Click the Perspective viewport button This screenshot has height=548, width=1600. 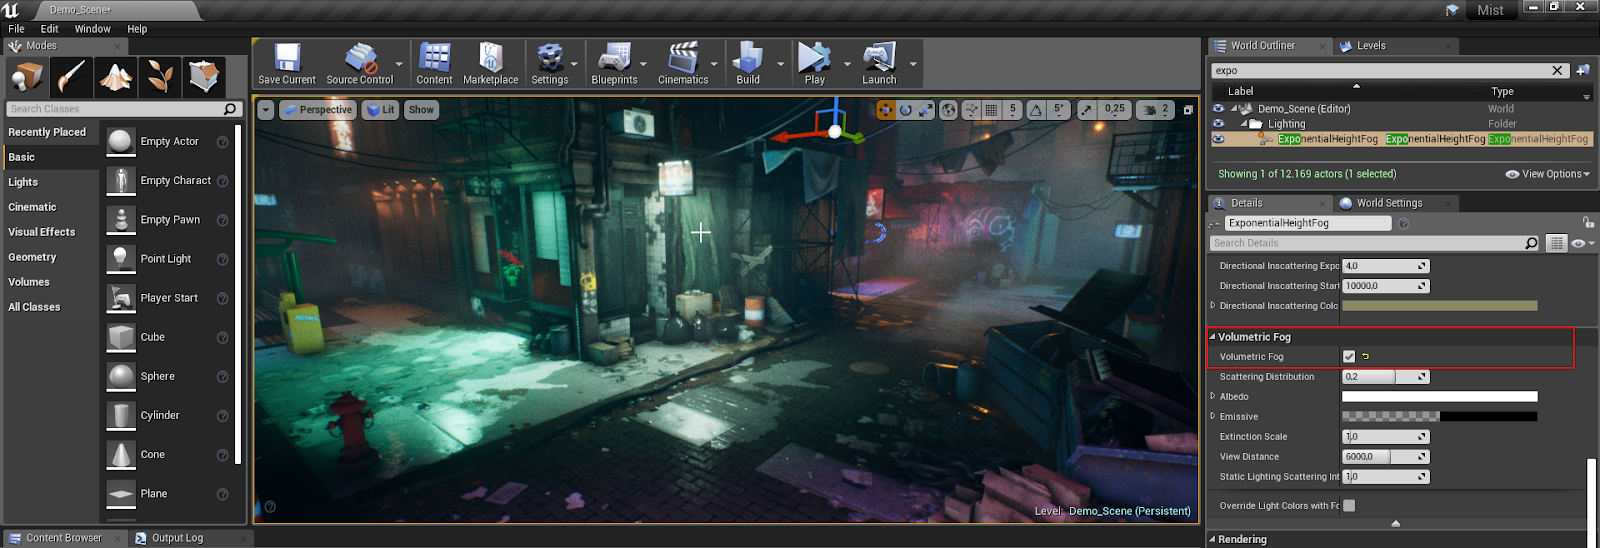[x=317, y=110]
